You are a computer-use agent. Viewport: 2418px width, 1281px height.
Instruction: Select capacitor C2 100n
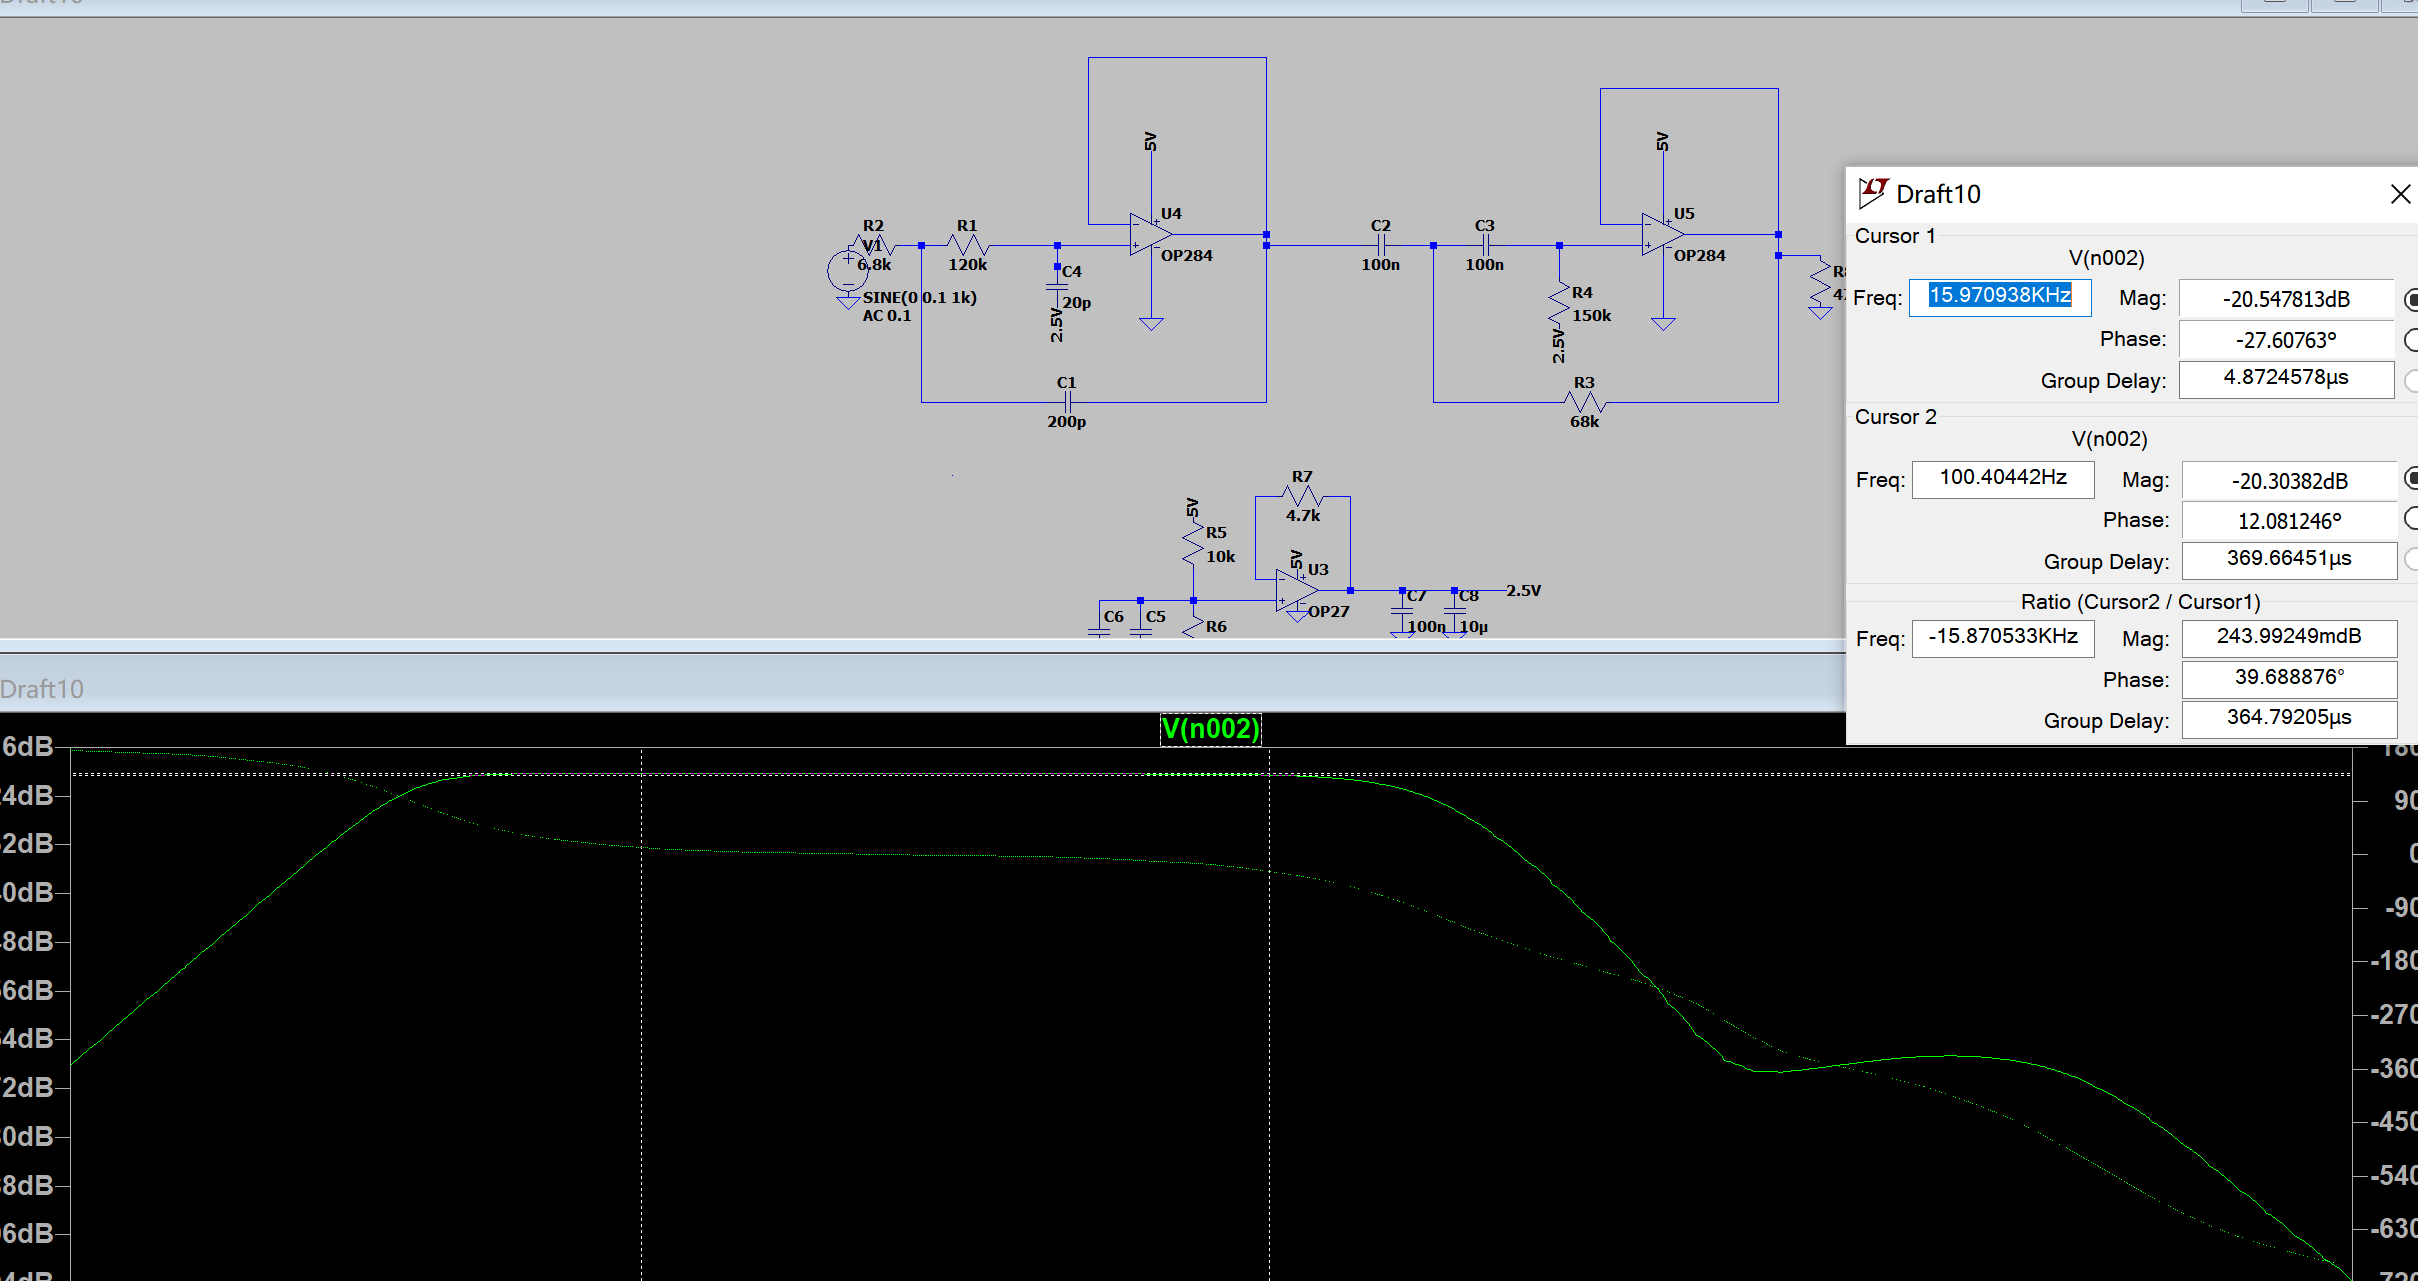click(1381, 245)
